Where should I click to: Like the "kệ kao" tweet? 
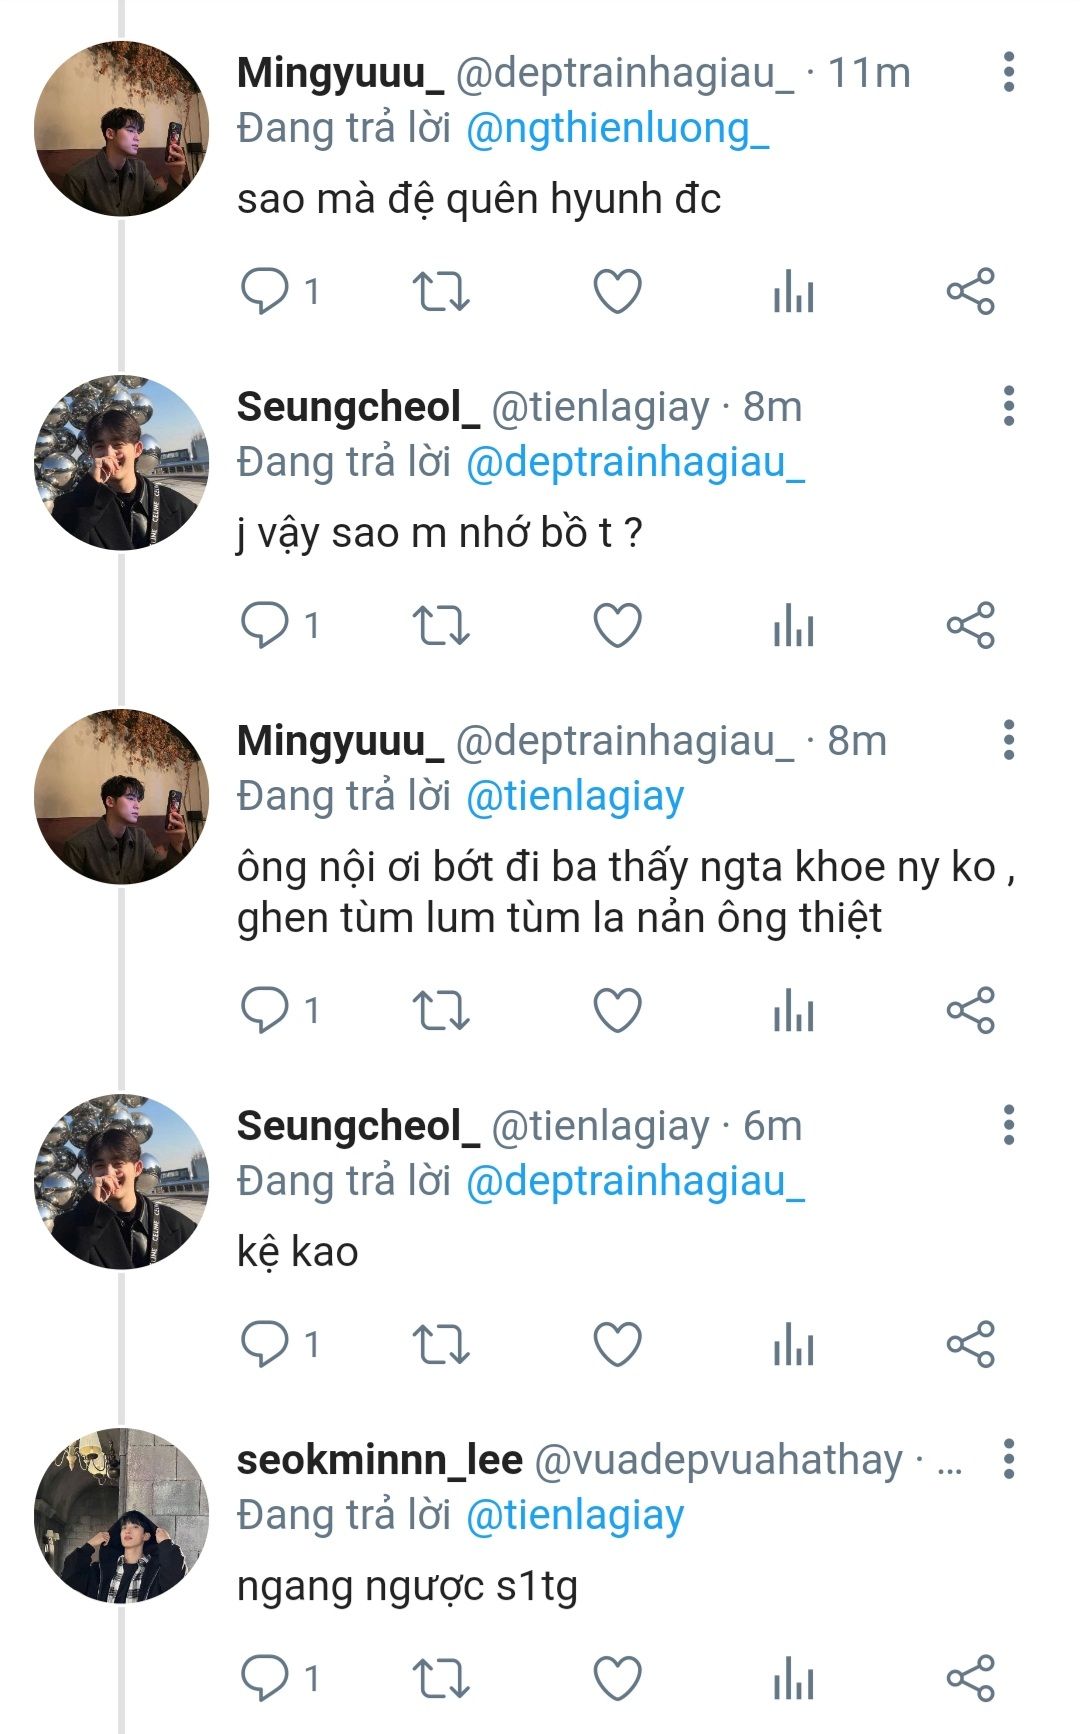617,1344
